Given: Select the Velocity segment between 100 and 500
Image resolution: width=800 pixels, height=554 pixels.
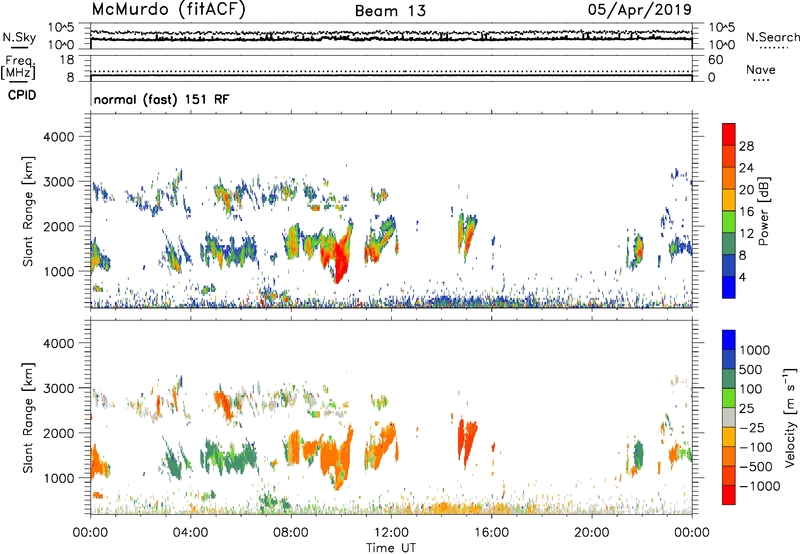Looking at the screenshot, I should [729, 379].
